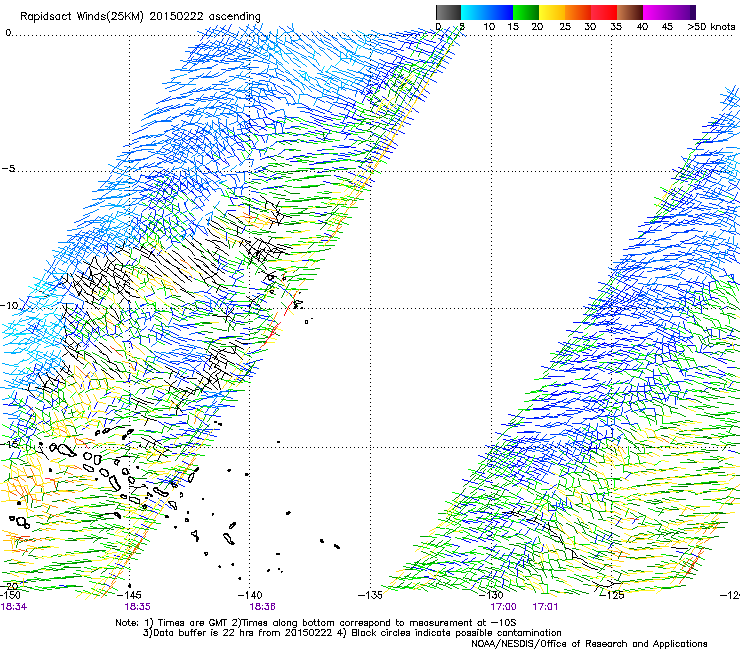Click the purple "18:35" pass time

(x=137, y=607)
